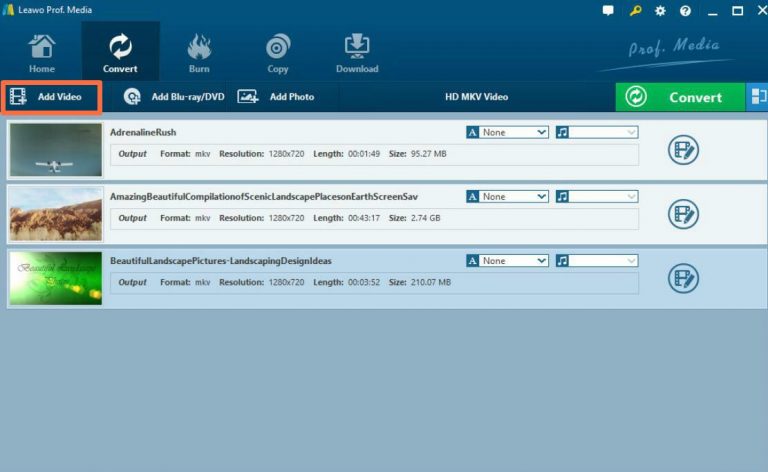The width and height of the screenshot is (768, 472).
Task: Open the Home module
Action: pos(42,52)
